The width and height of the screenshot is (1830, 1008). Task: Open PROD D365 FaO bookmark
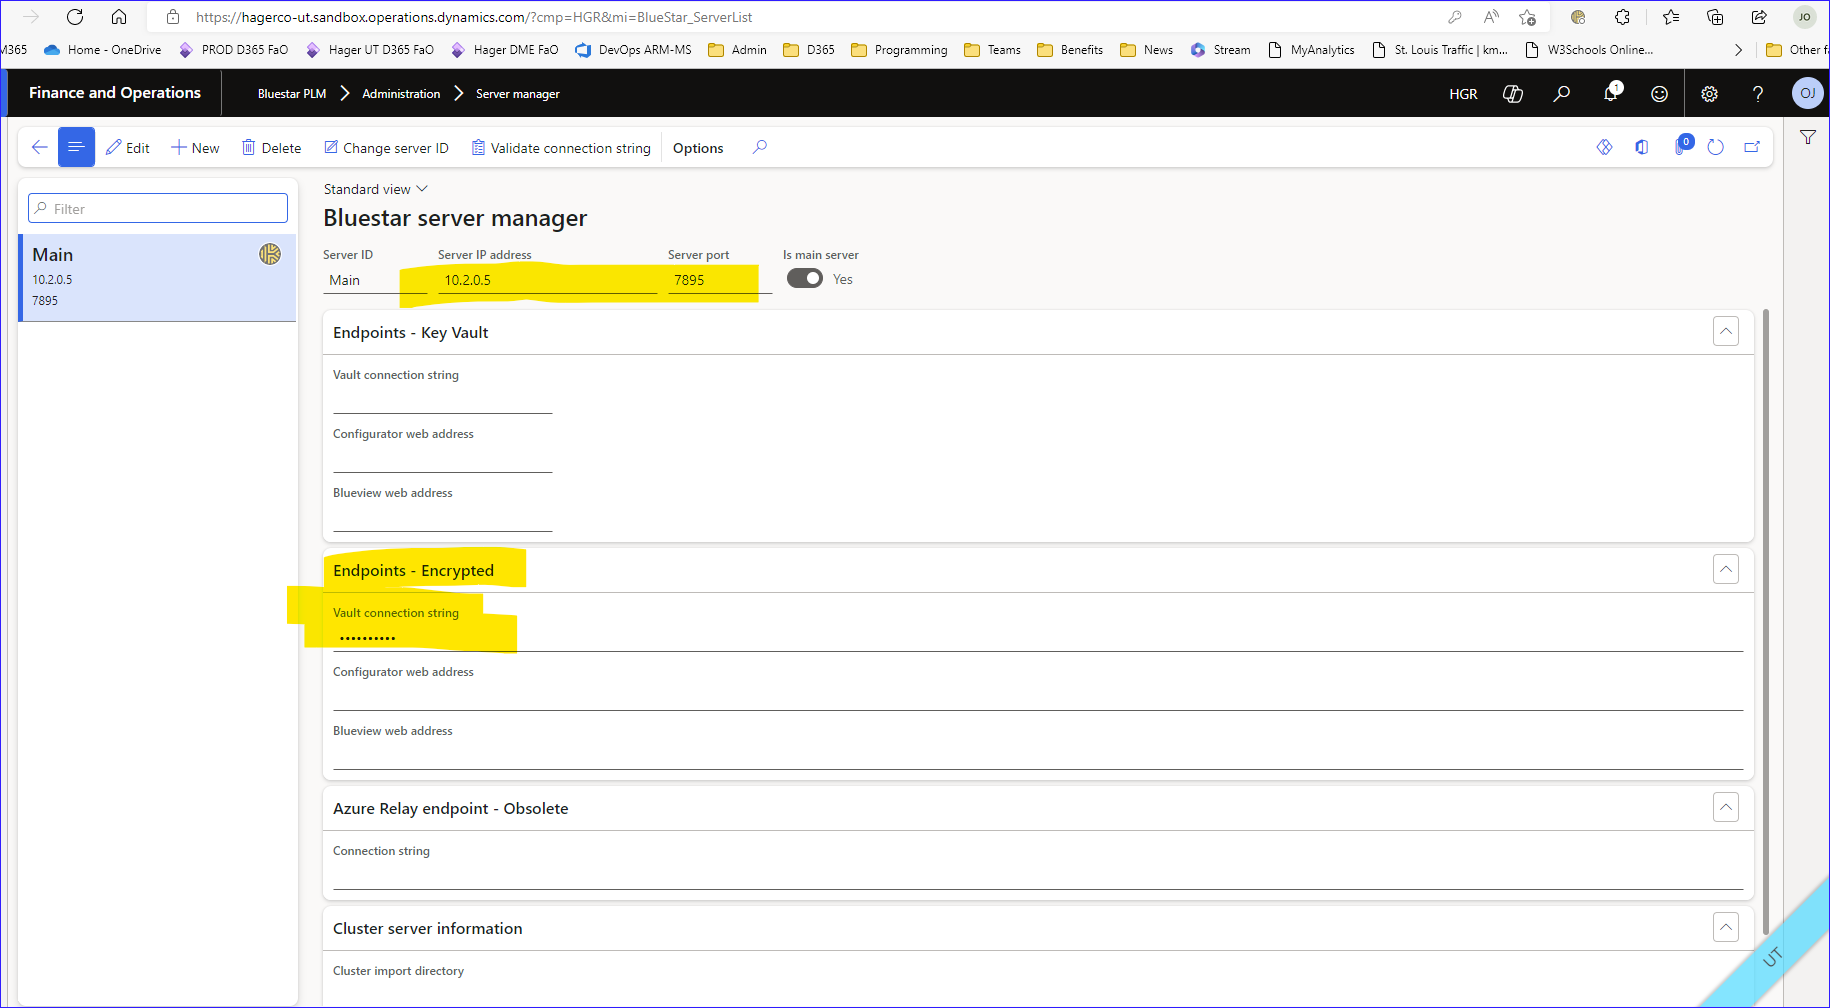click(x=233, y=50)
